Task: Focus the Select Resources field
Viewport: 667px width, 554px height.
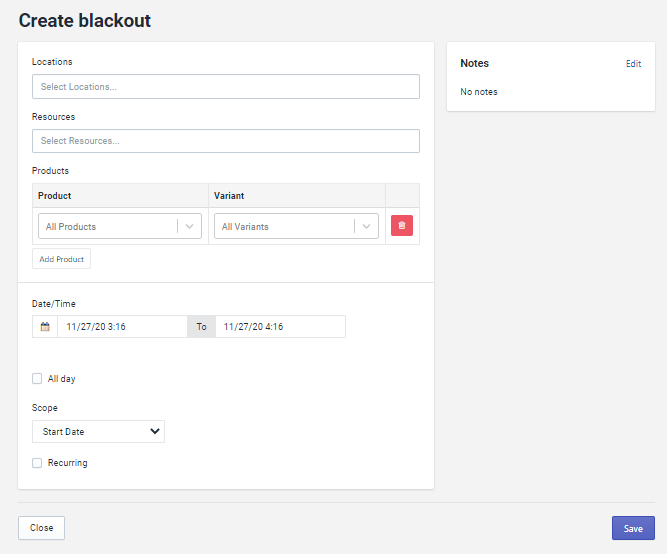Action: click(x=225, y=141)
